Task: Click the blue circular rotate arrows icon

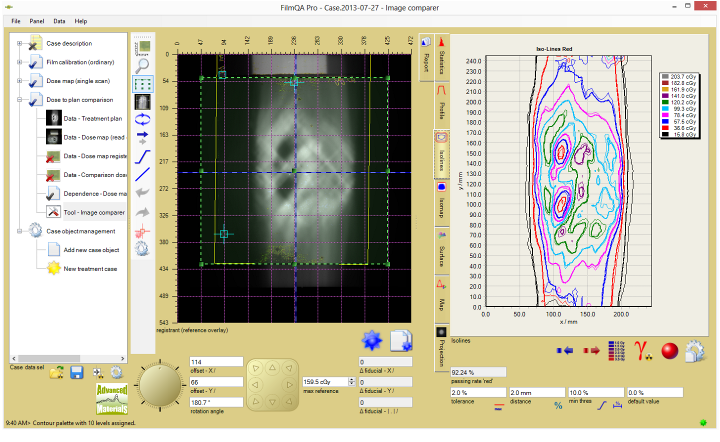Action: (142, 119)
